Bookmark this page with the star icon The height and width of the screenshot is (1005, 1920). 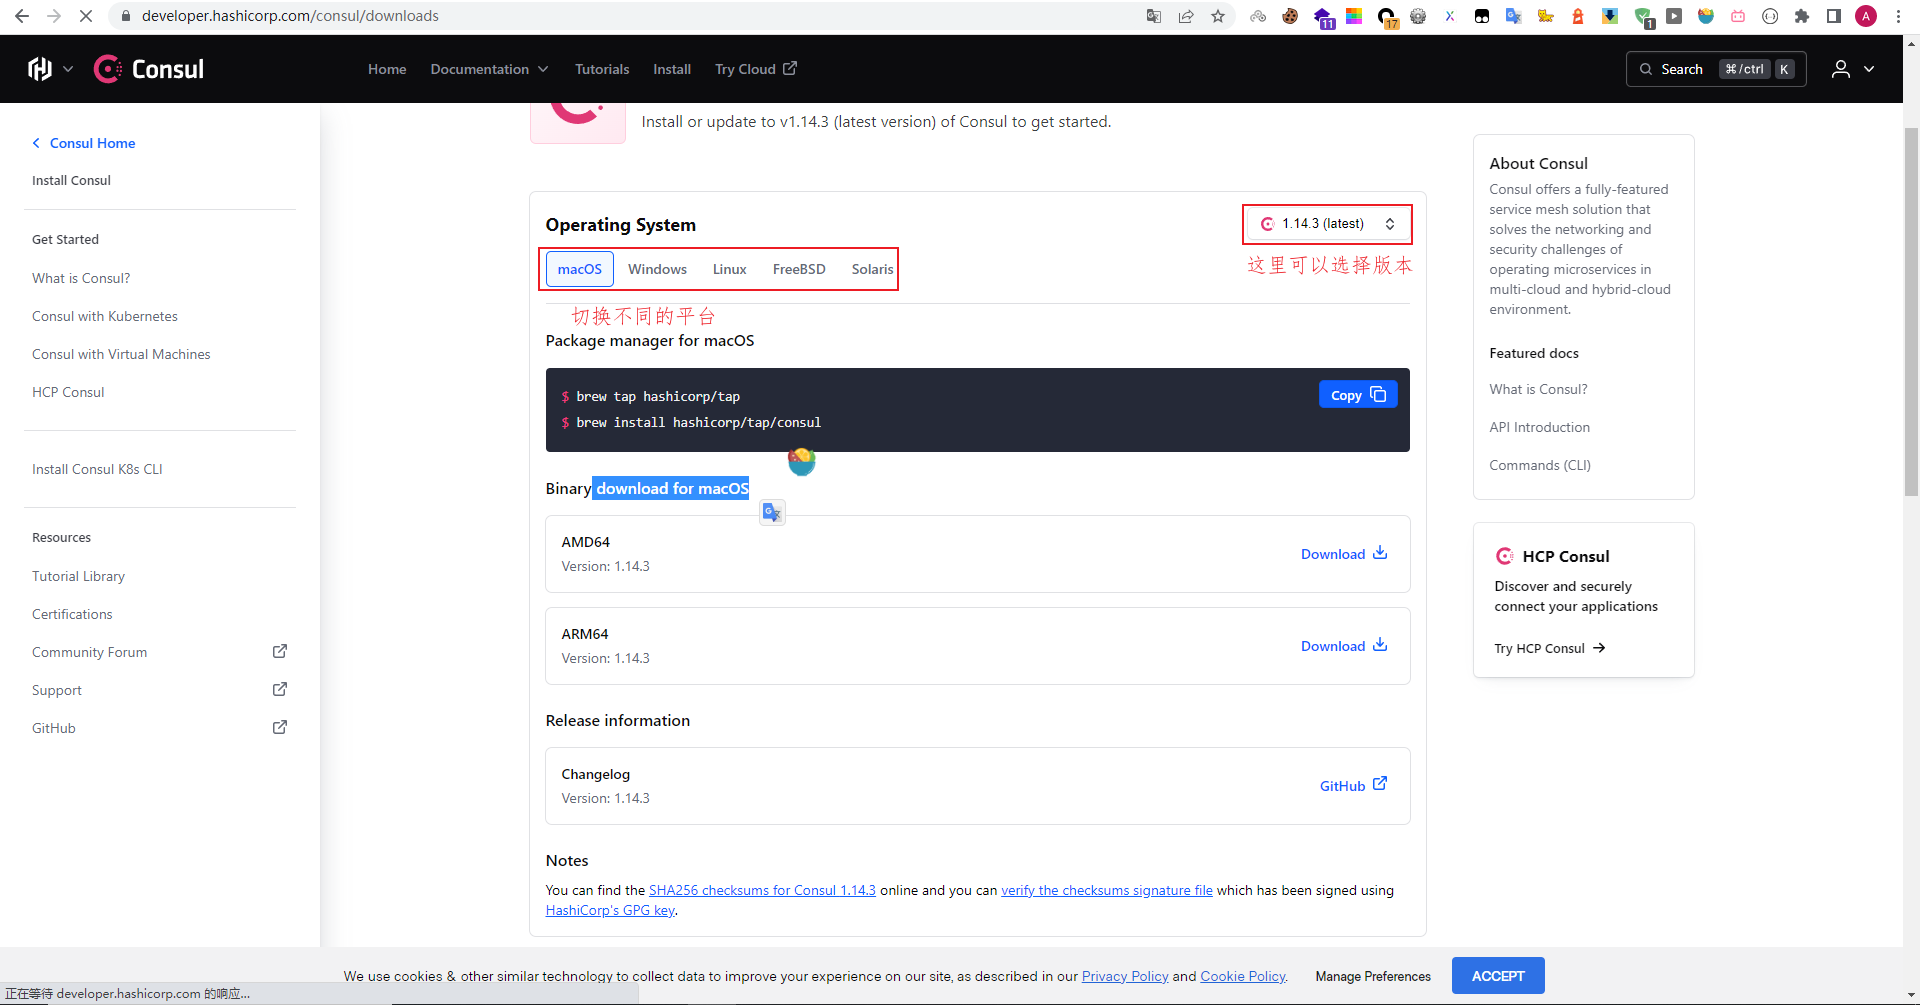(x=1218, y=16)
